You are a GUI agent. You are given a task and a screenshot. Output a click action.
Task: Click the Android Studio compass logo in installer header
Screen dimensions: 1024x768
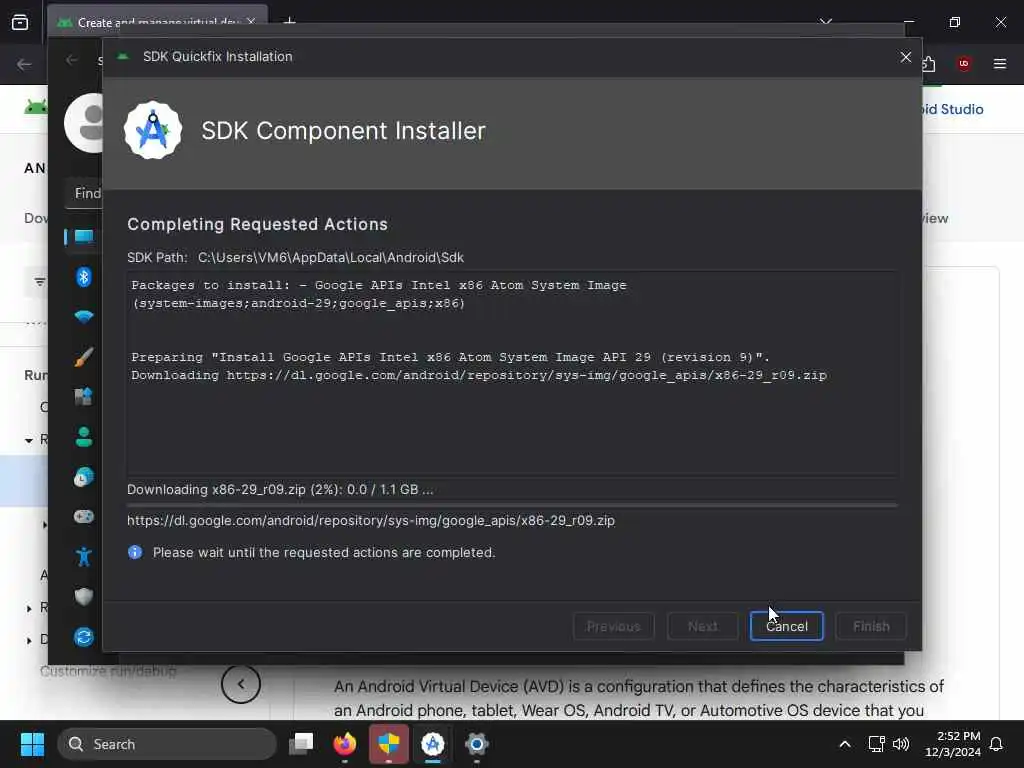coord(153,130)
